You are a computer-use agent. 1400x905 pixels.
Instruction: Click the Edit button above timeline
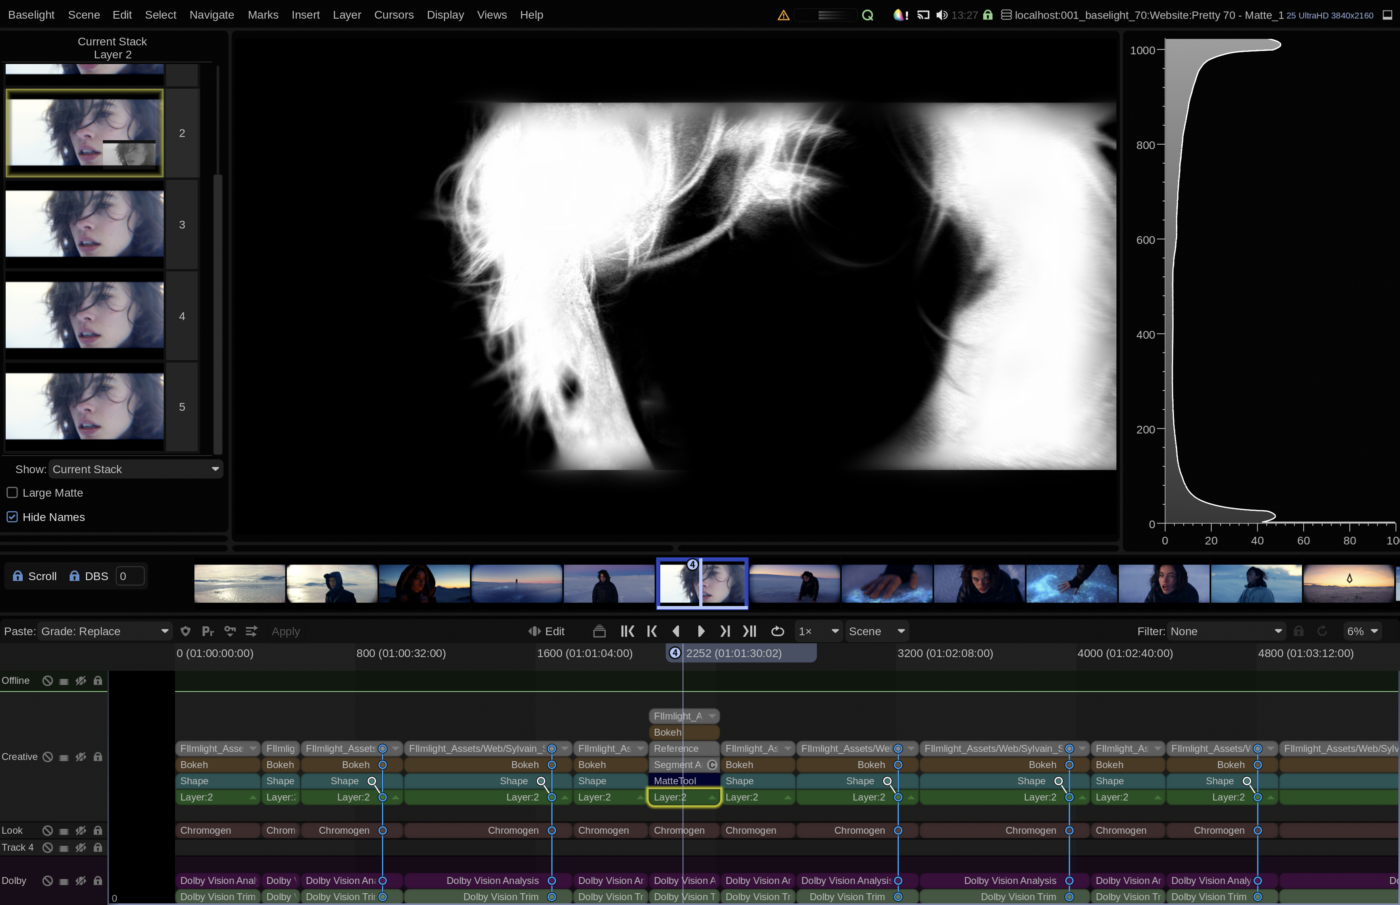547,631
